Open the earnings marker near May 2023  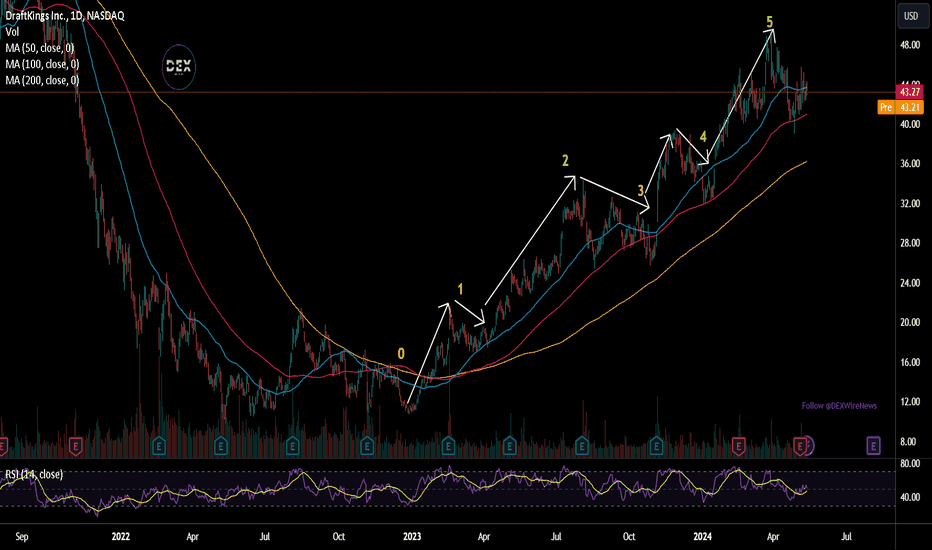tap(509, 445)
